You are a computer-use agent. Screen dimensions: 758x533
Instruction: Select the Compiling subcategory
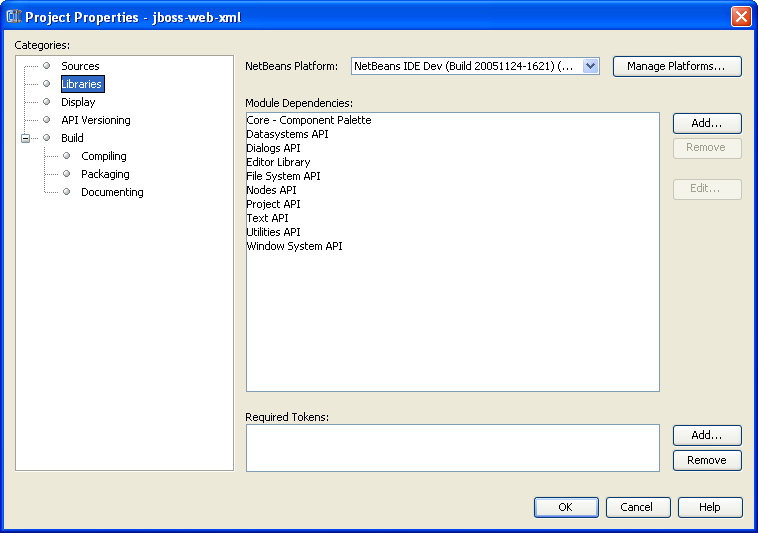click(x=103, y=156)
